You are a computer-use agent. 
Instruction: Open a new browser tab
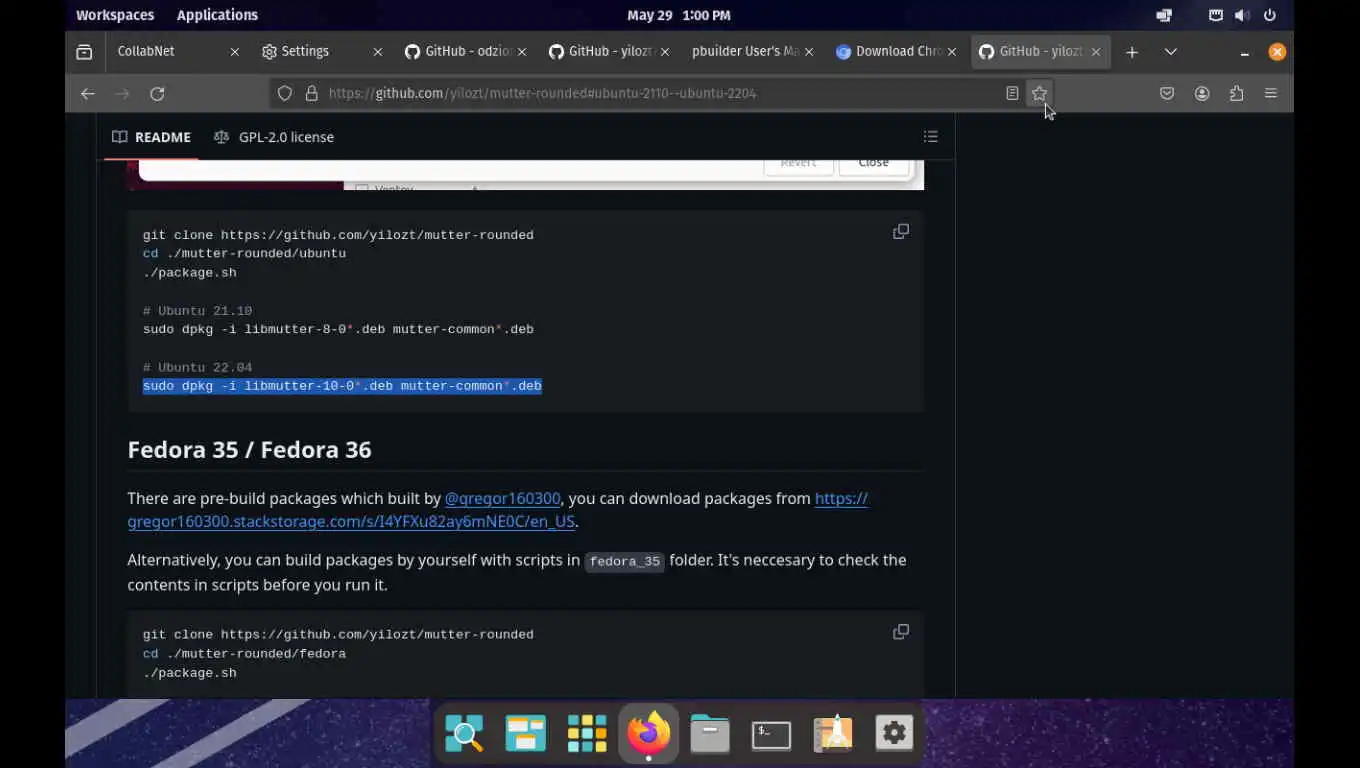click(x=1131, y=52)
